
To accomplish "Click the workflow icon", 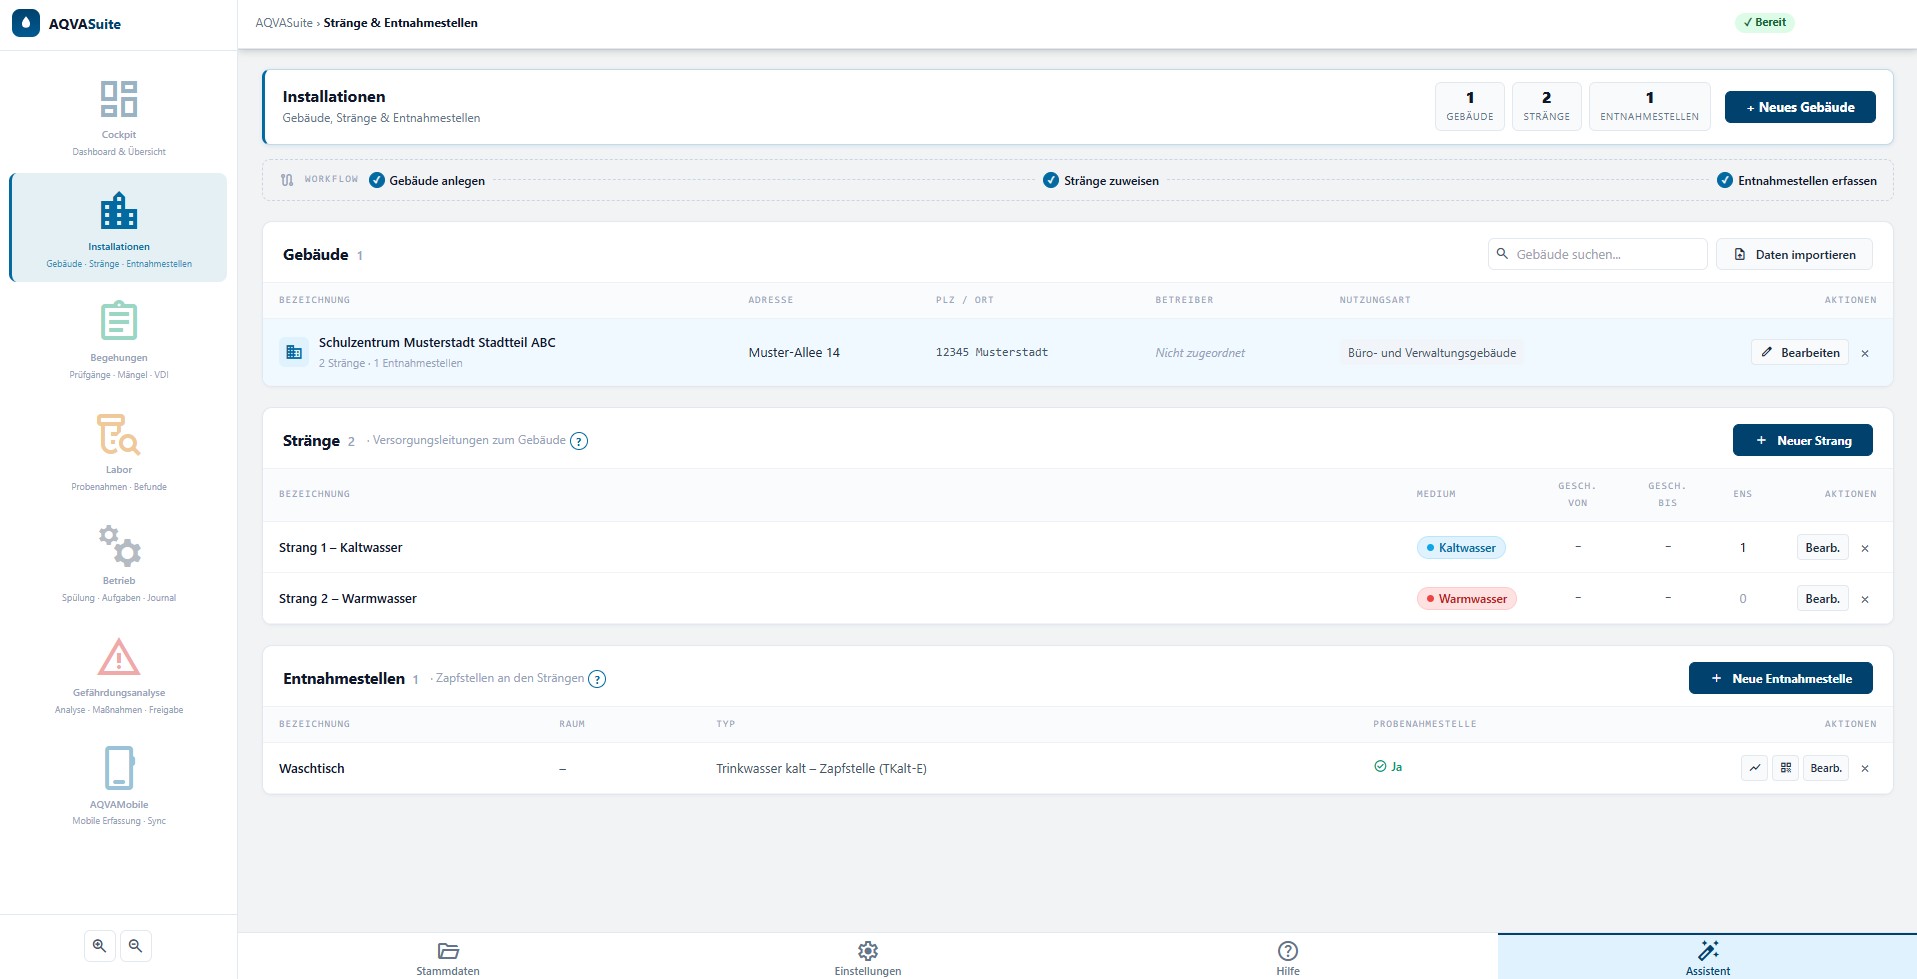I will coord(287,180).
